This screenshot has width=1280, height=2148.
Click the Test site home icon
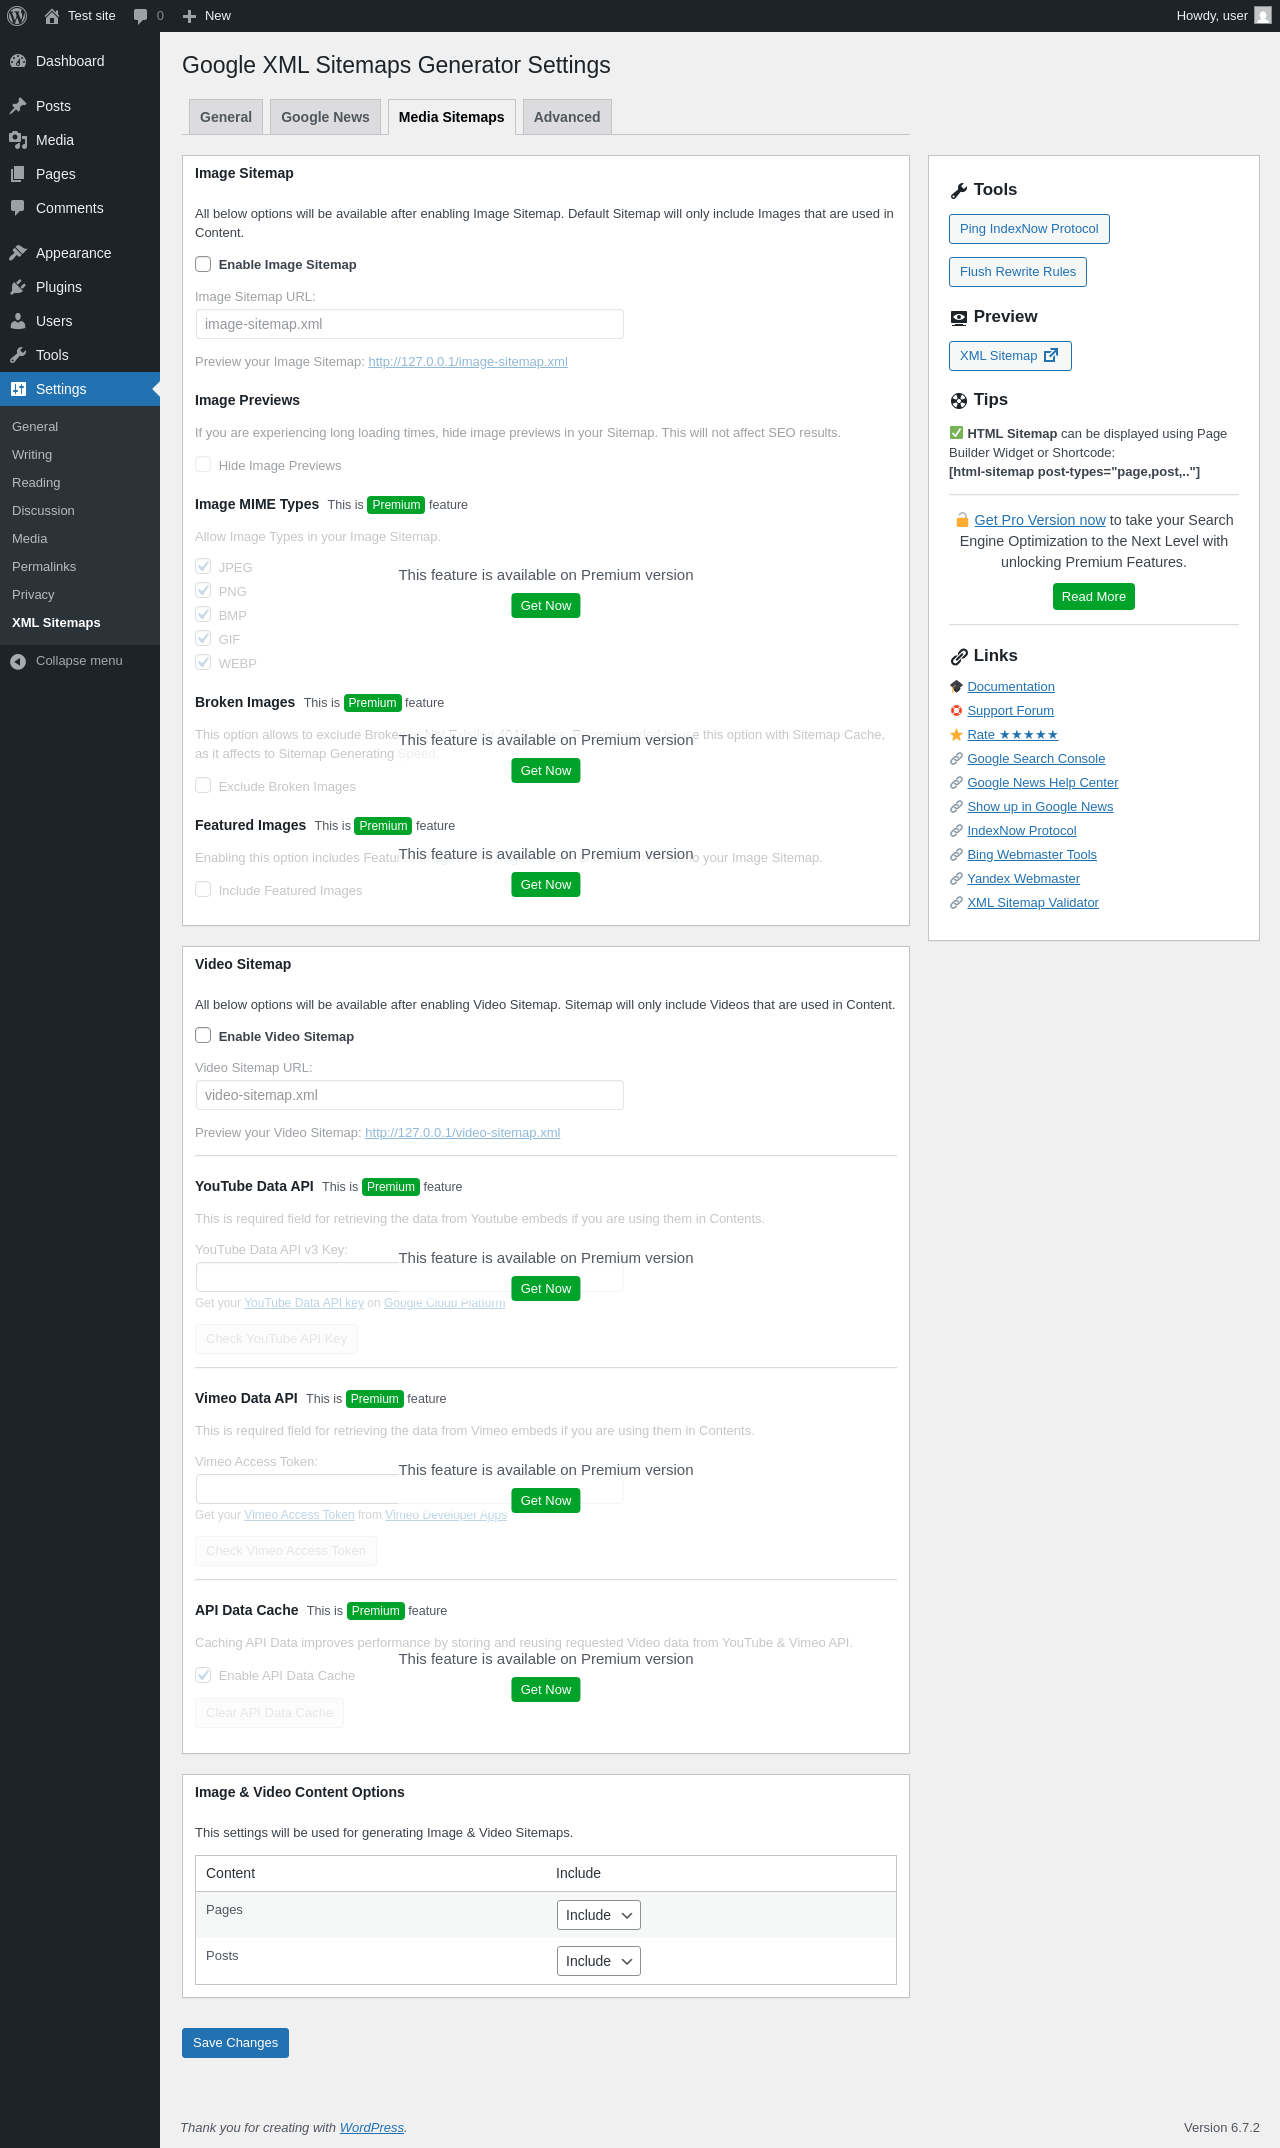click(52, 16)
